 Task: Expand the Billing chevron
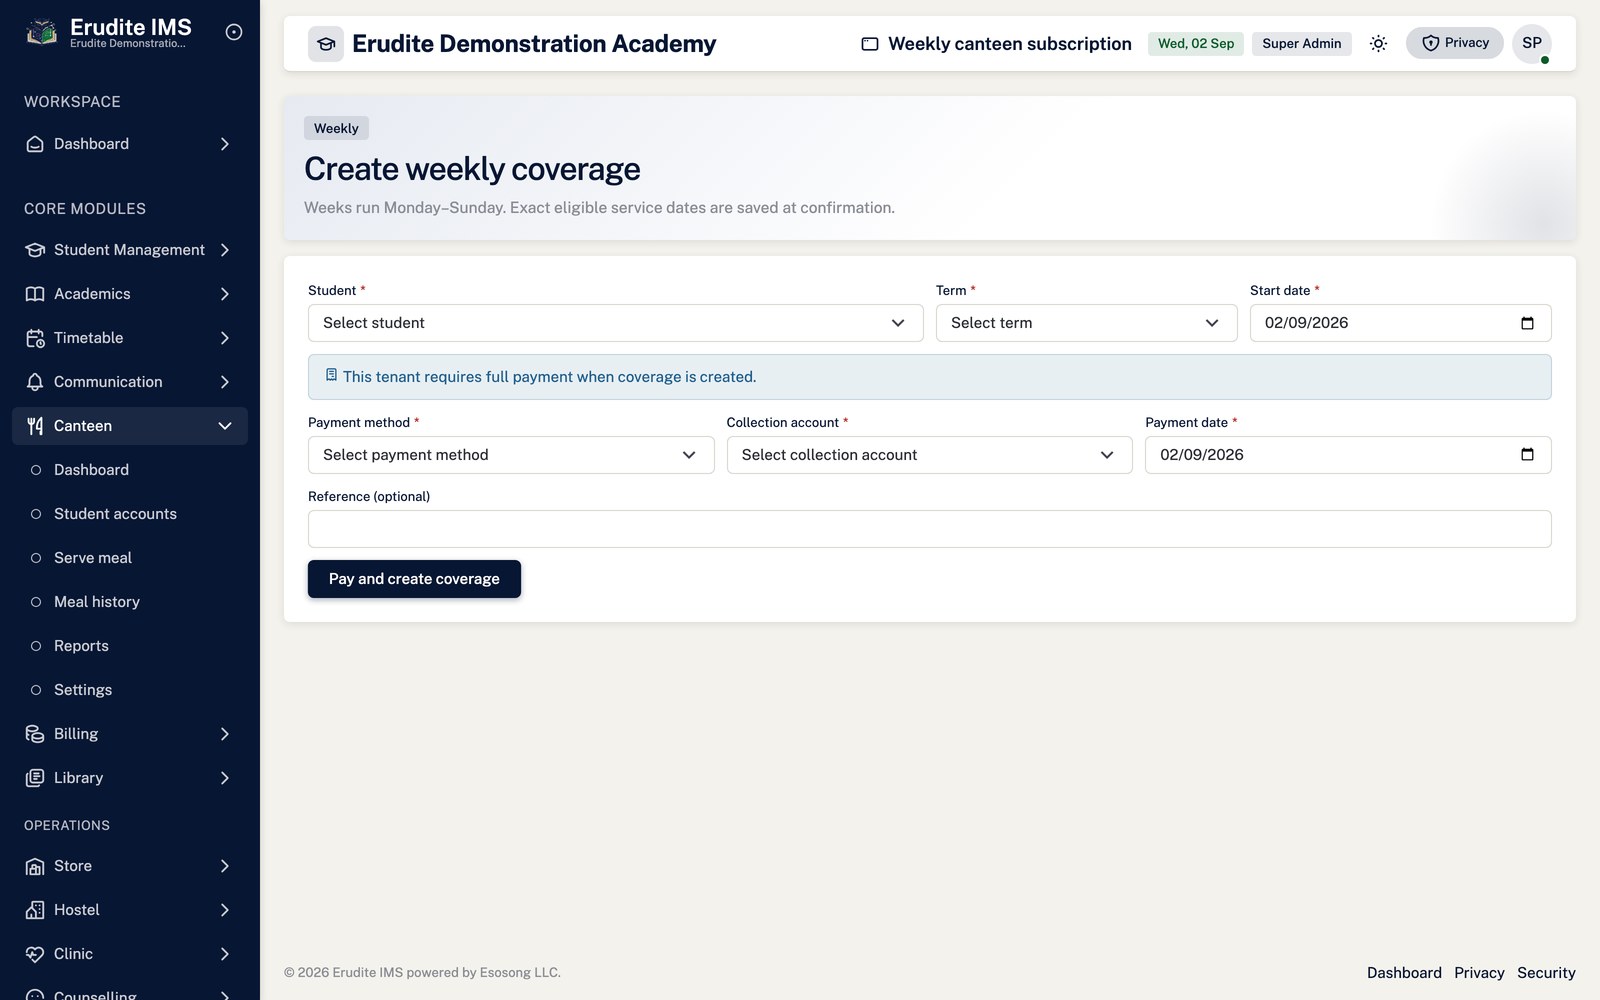[225, 734]
